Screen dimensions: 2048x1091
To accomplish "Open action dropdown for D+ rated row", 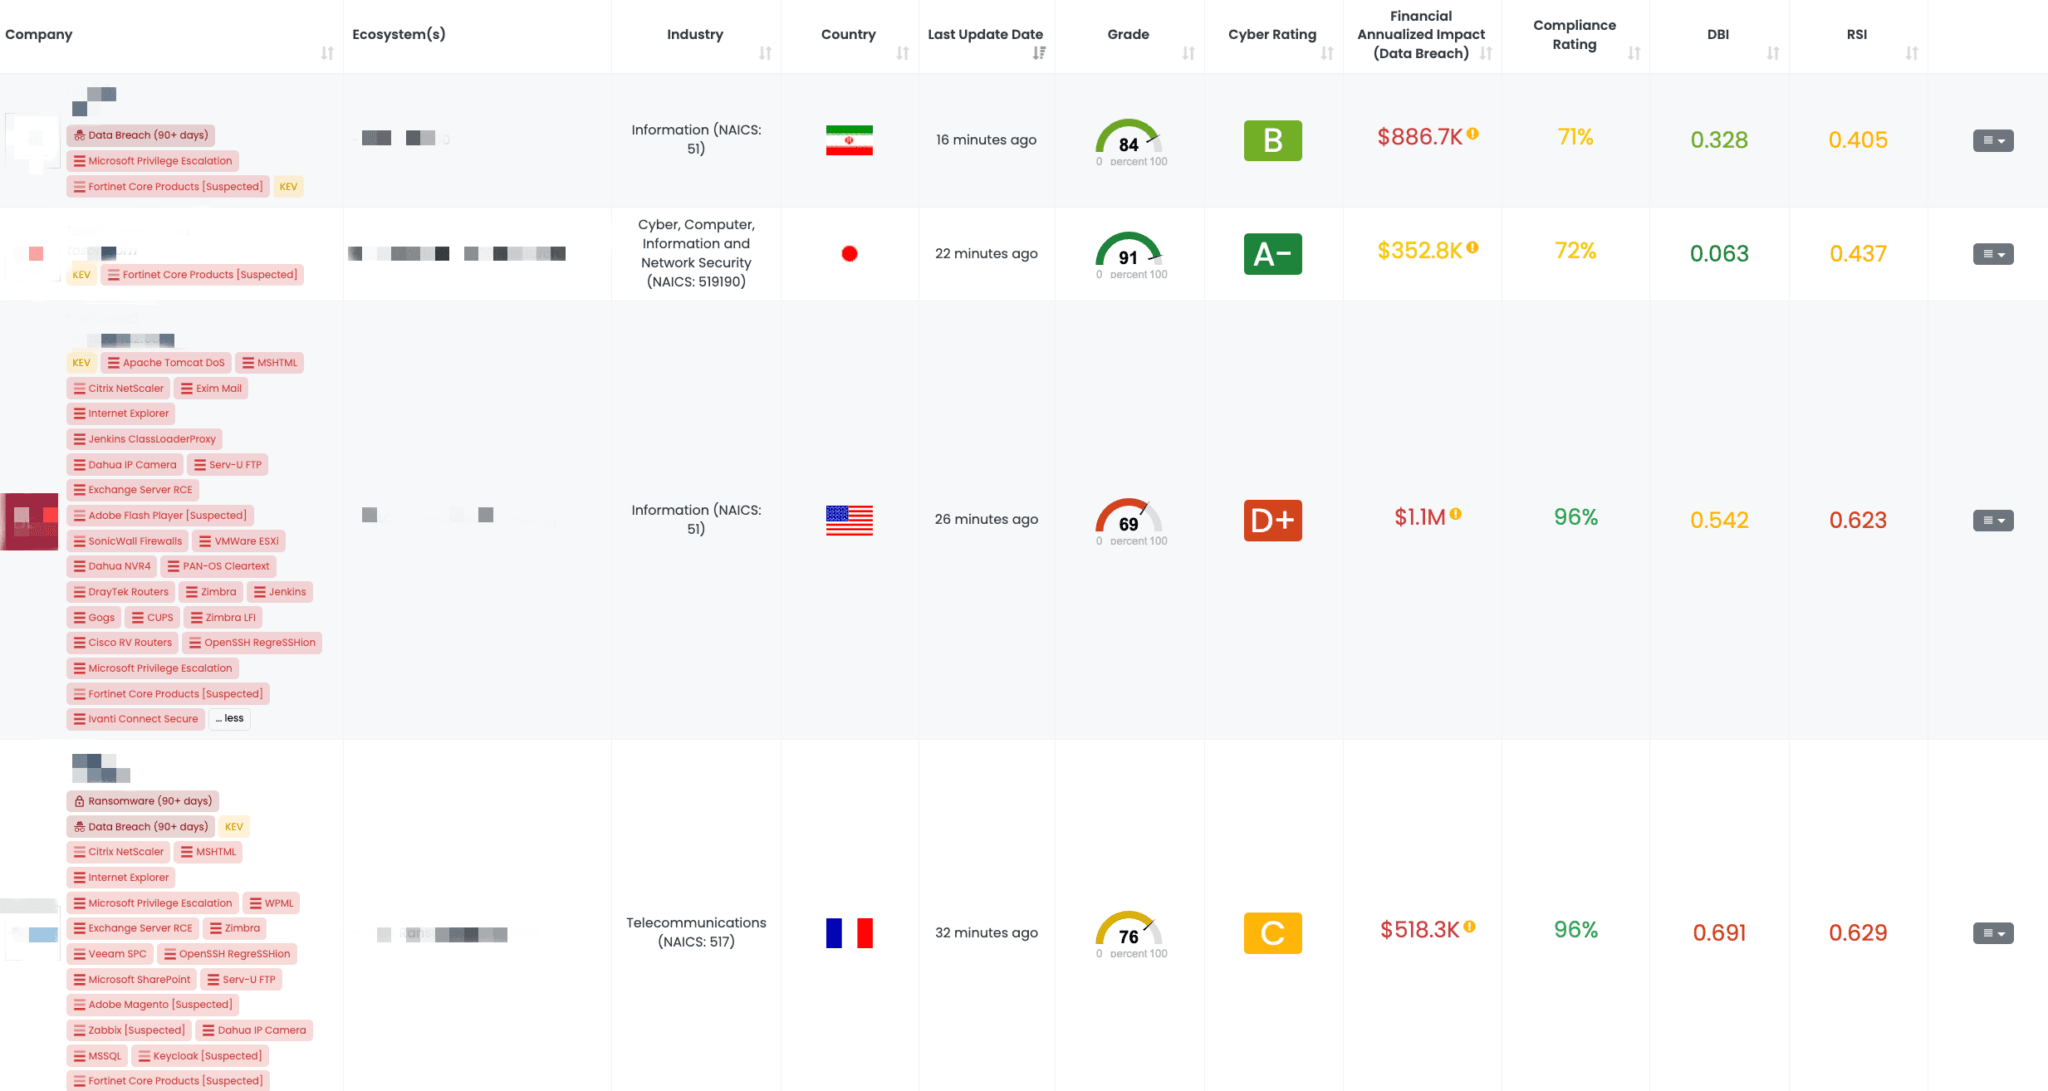I will pyautogui.click(x=1992, y=521).
